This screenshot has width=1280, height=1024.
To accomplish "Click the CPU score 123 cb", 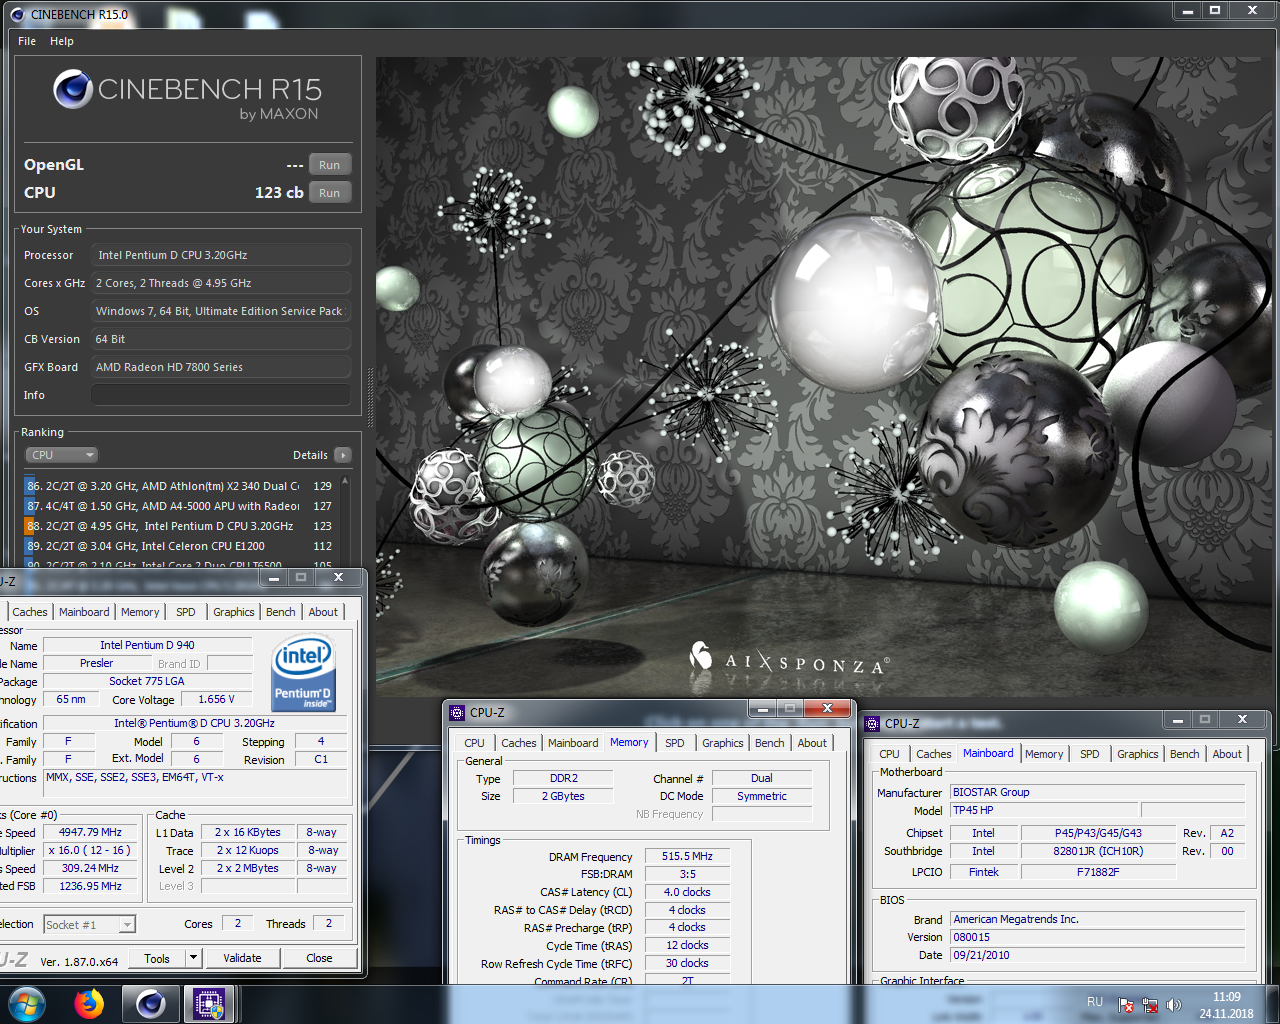I will 279,192.
